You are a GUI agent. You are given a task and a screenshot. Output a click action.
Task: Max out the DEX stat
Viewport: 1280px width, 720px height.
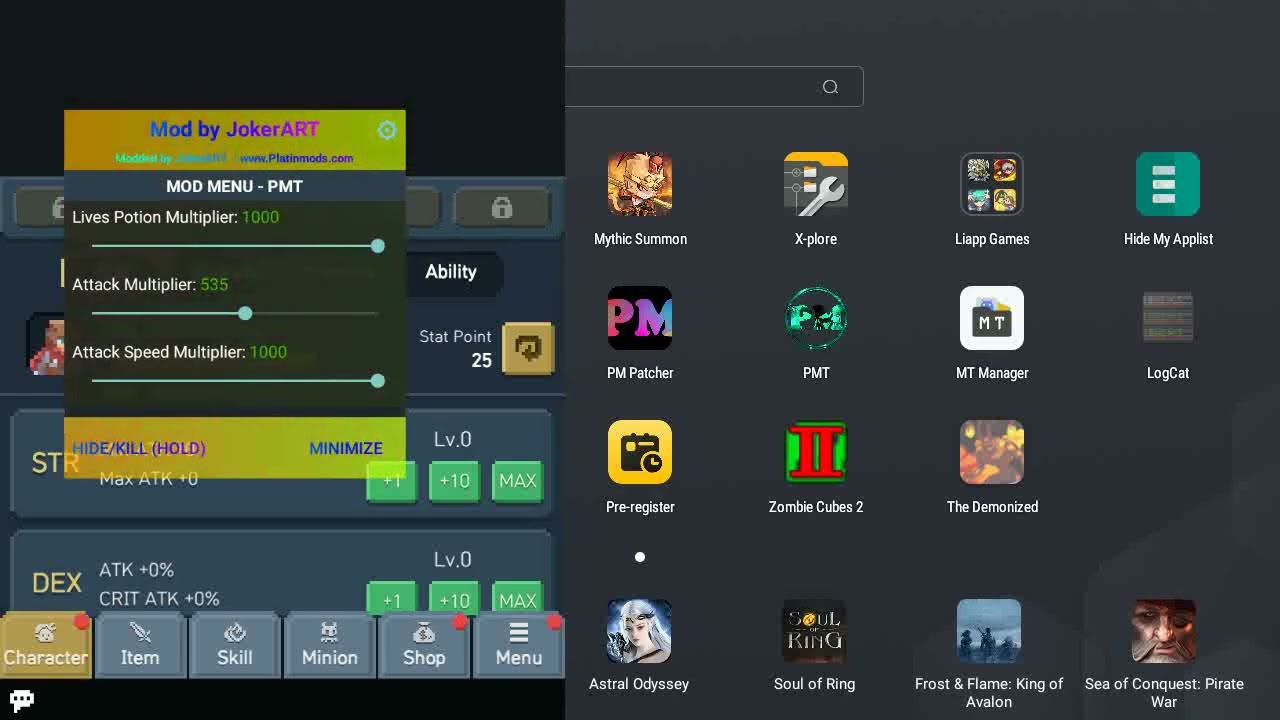point(518,598)
